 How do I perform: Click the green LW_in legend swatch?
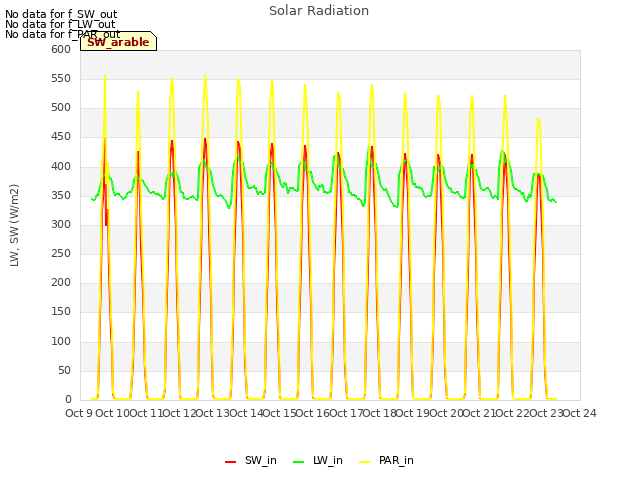click(299, 462)
